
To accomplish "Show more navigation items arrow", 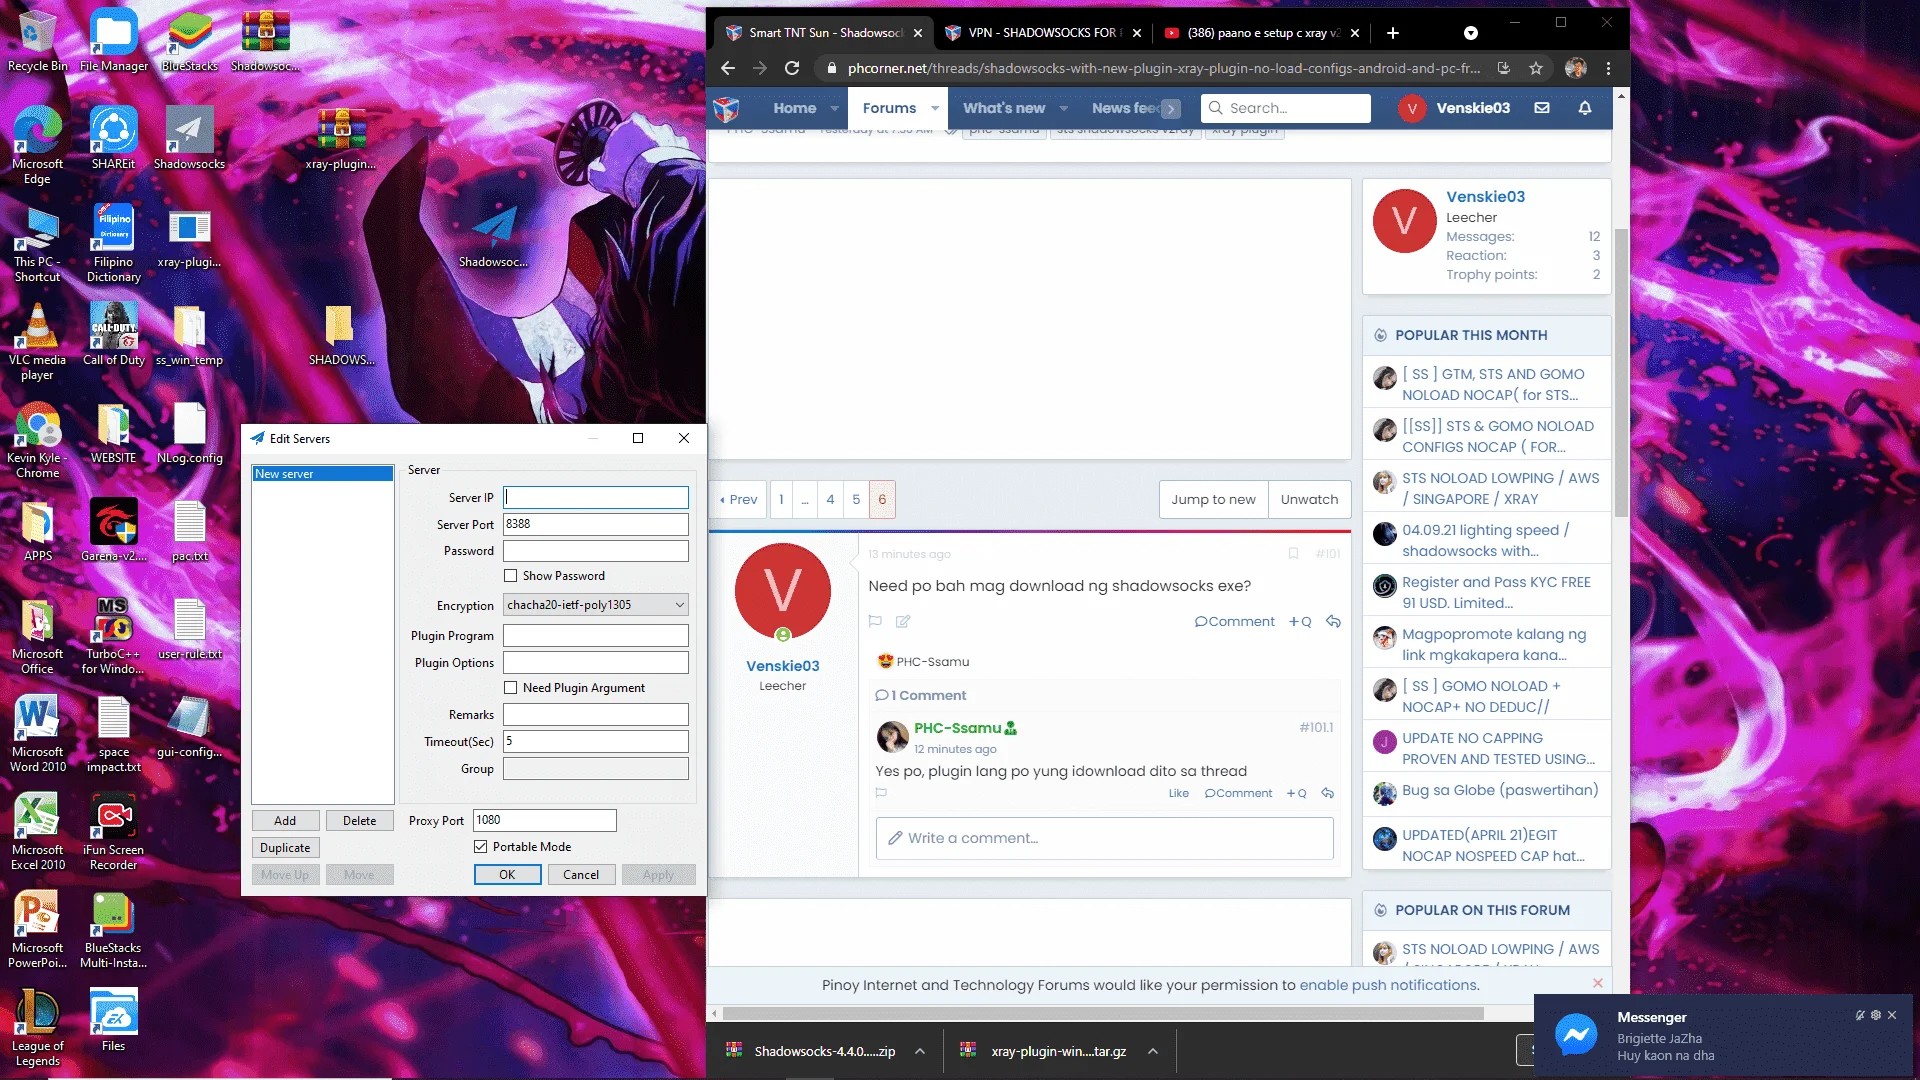I will pyautogui.click(x=1171, y=108).
